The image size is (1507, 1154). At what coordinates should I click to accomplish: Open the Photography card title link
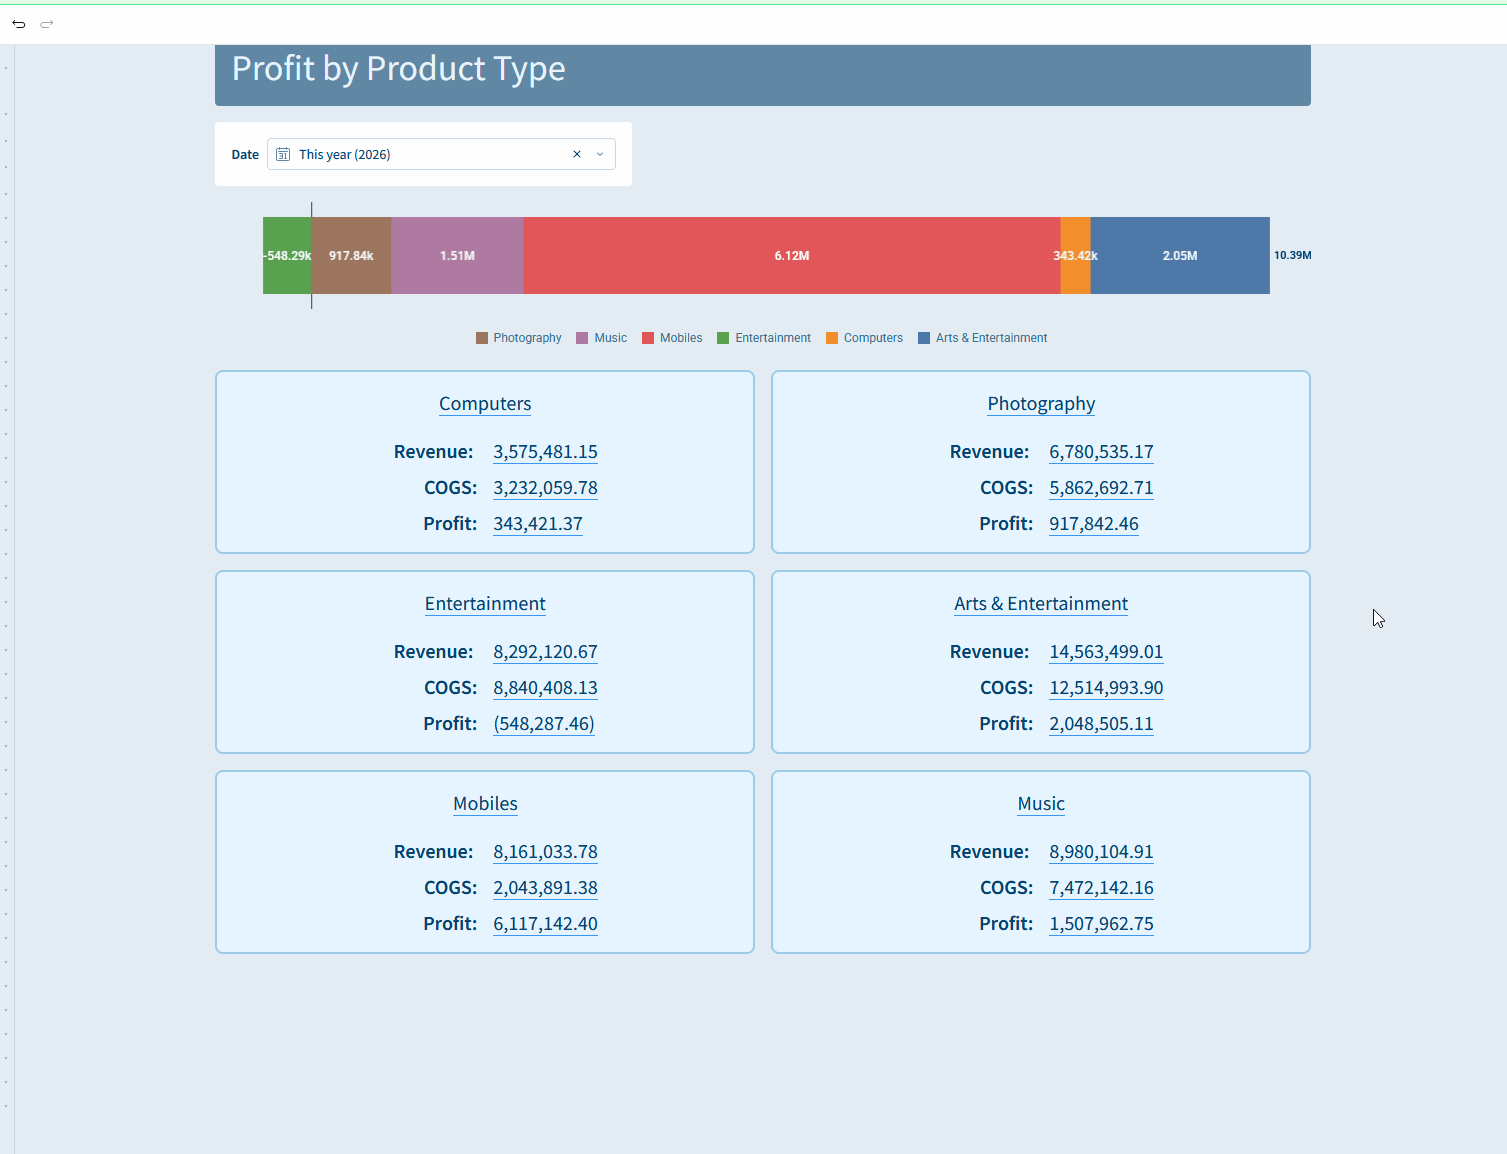(x=1041, y=404)
